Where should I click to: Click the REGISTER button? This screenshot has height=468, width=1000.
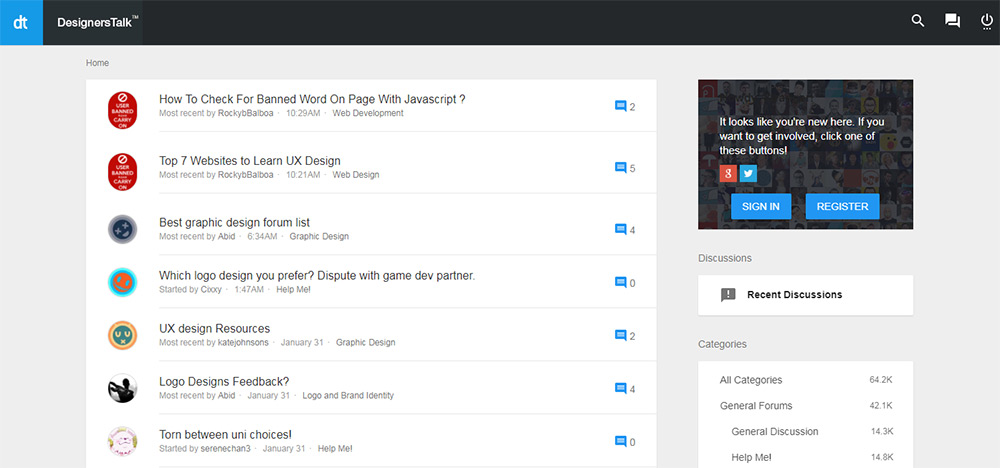click(x=842, y=207)
